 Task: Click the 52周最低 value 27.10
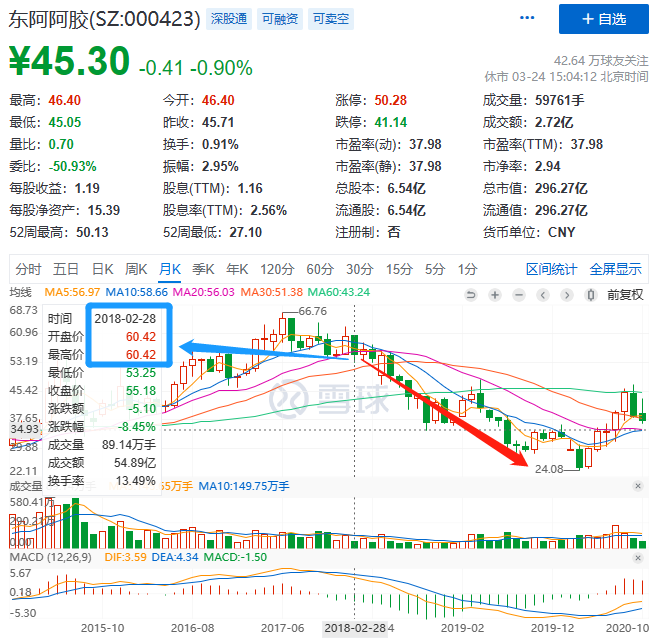tap(245, 232)
